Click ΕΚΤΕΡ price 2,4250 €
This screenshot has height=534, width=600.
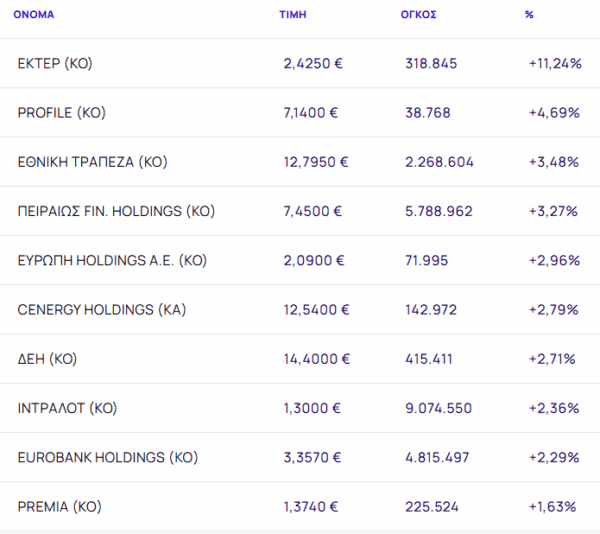click(x=313, y=63)
